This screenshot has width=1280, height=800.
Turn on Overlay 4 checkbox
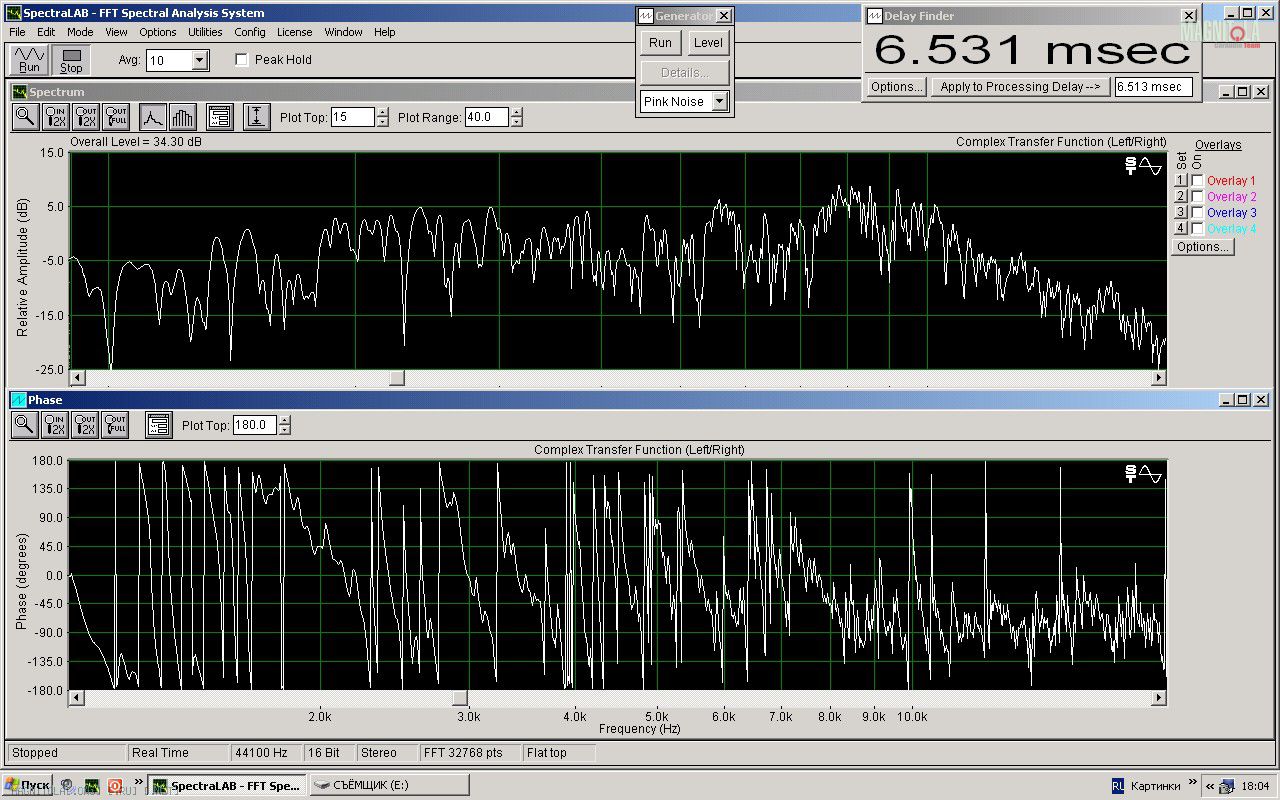pyautogui.click(x=1197, y=229)
